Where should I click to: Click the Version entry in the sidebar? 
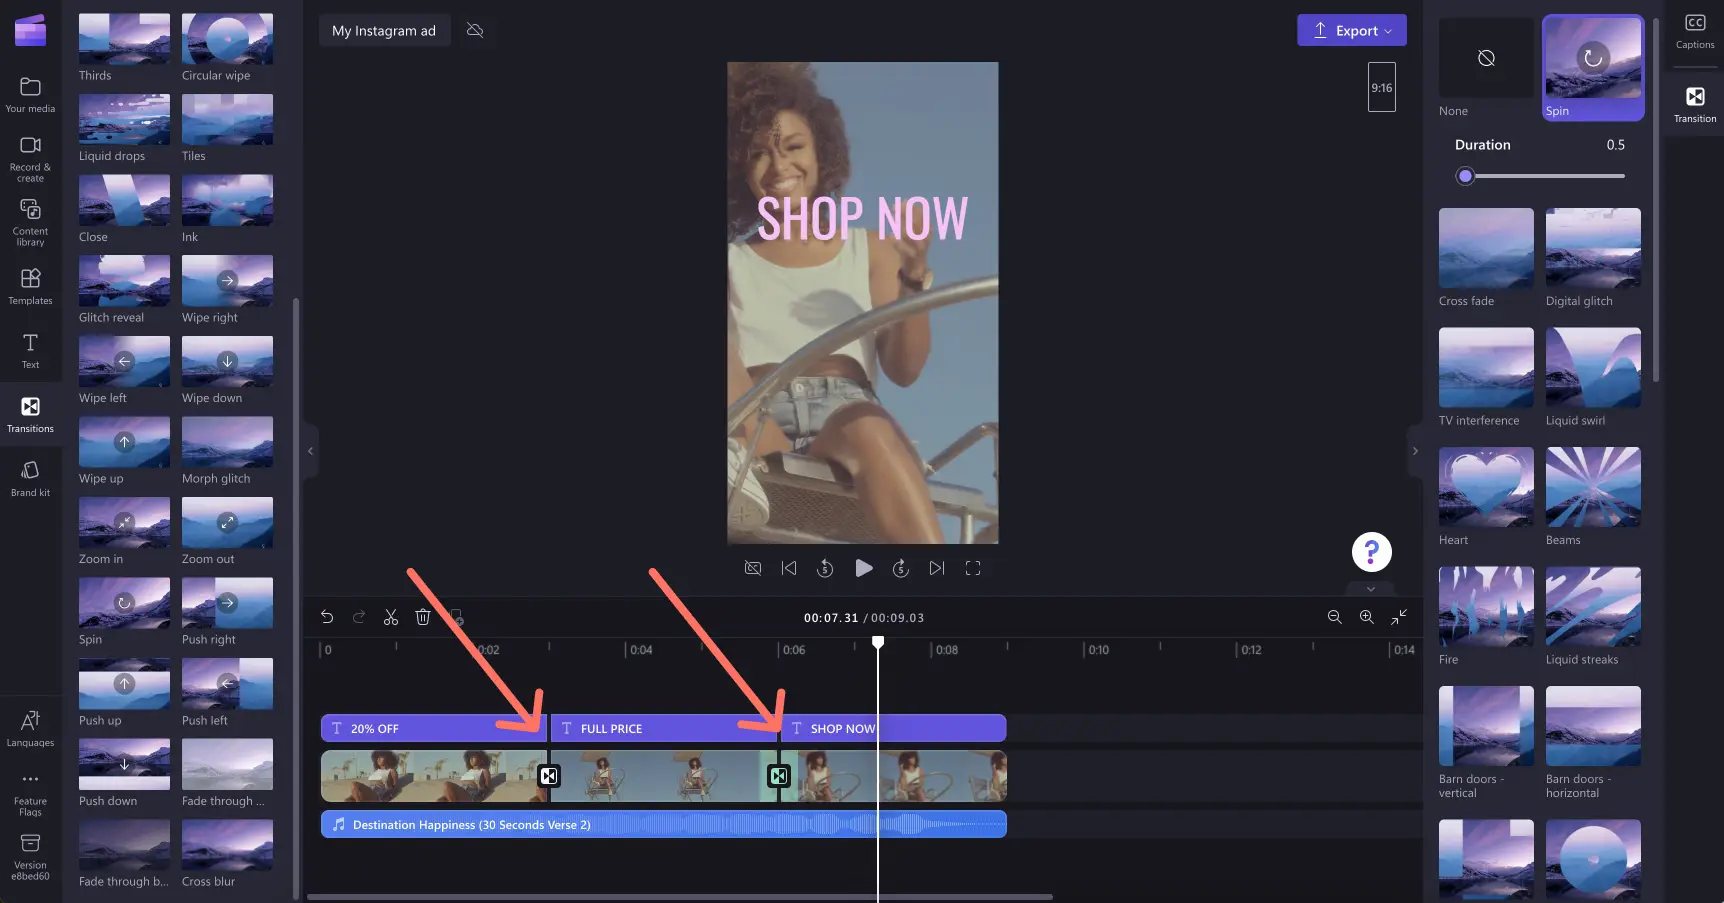point(30,857)
